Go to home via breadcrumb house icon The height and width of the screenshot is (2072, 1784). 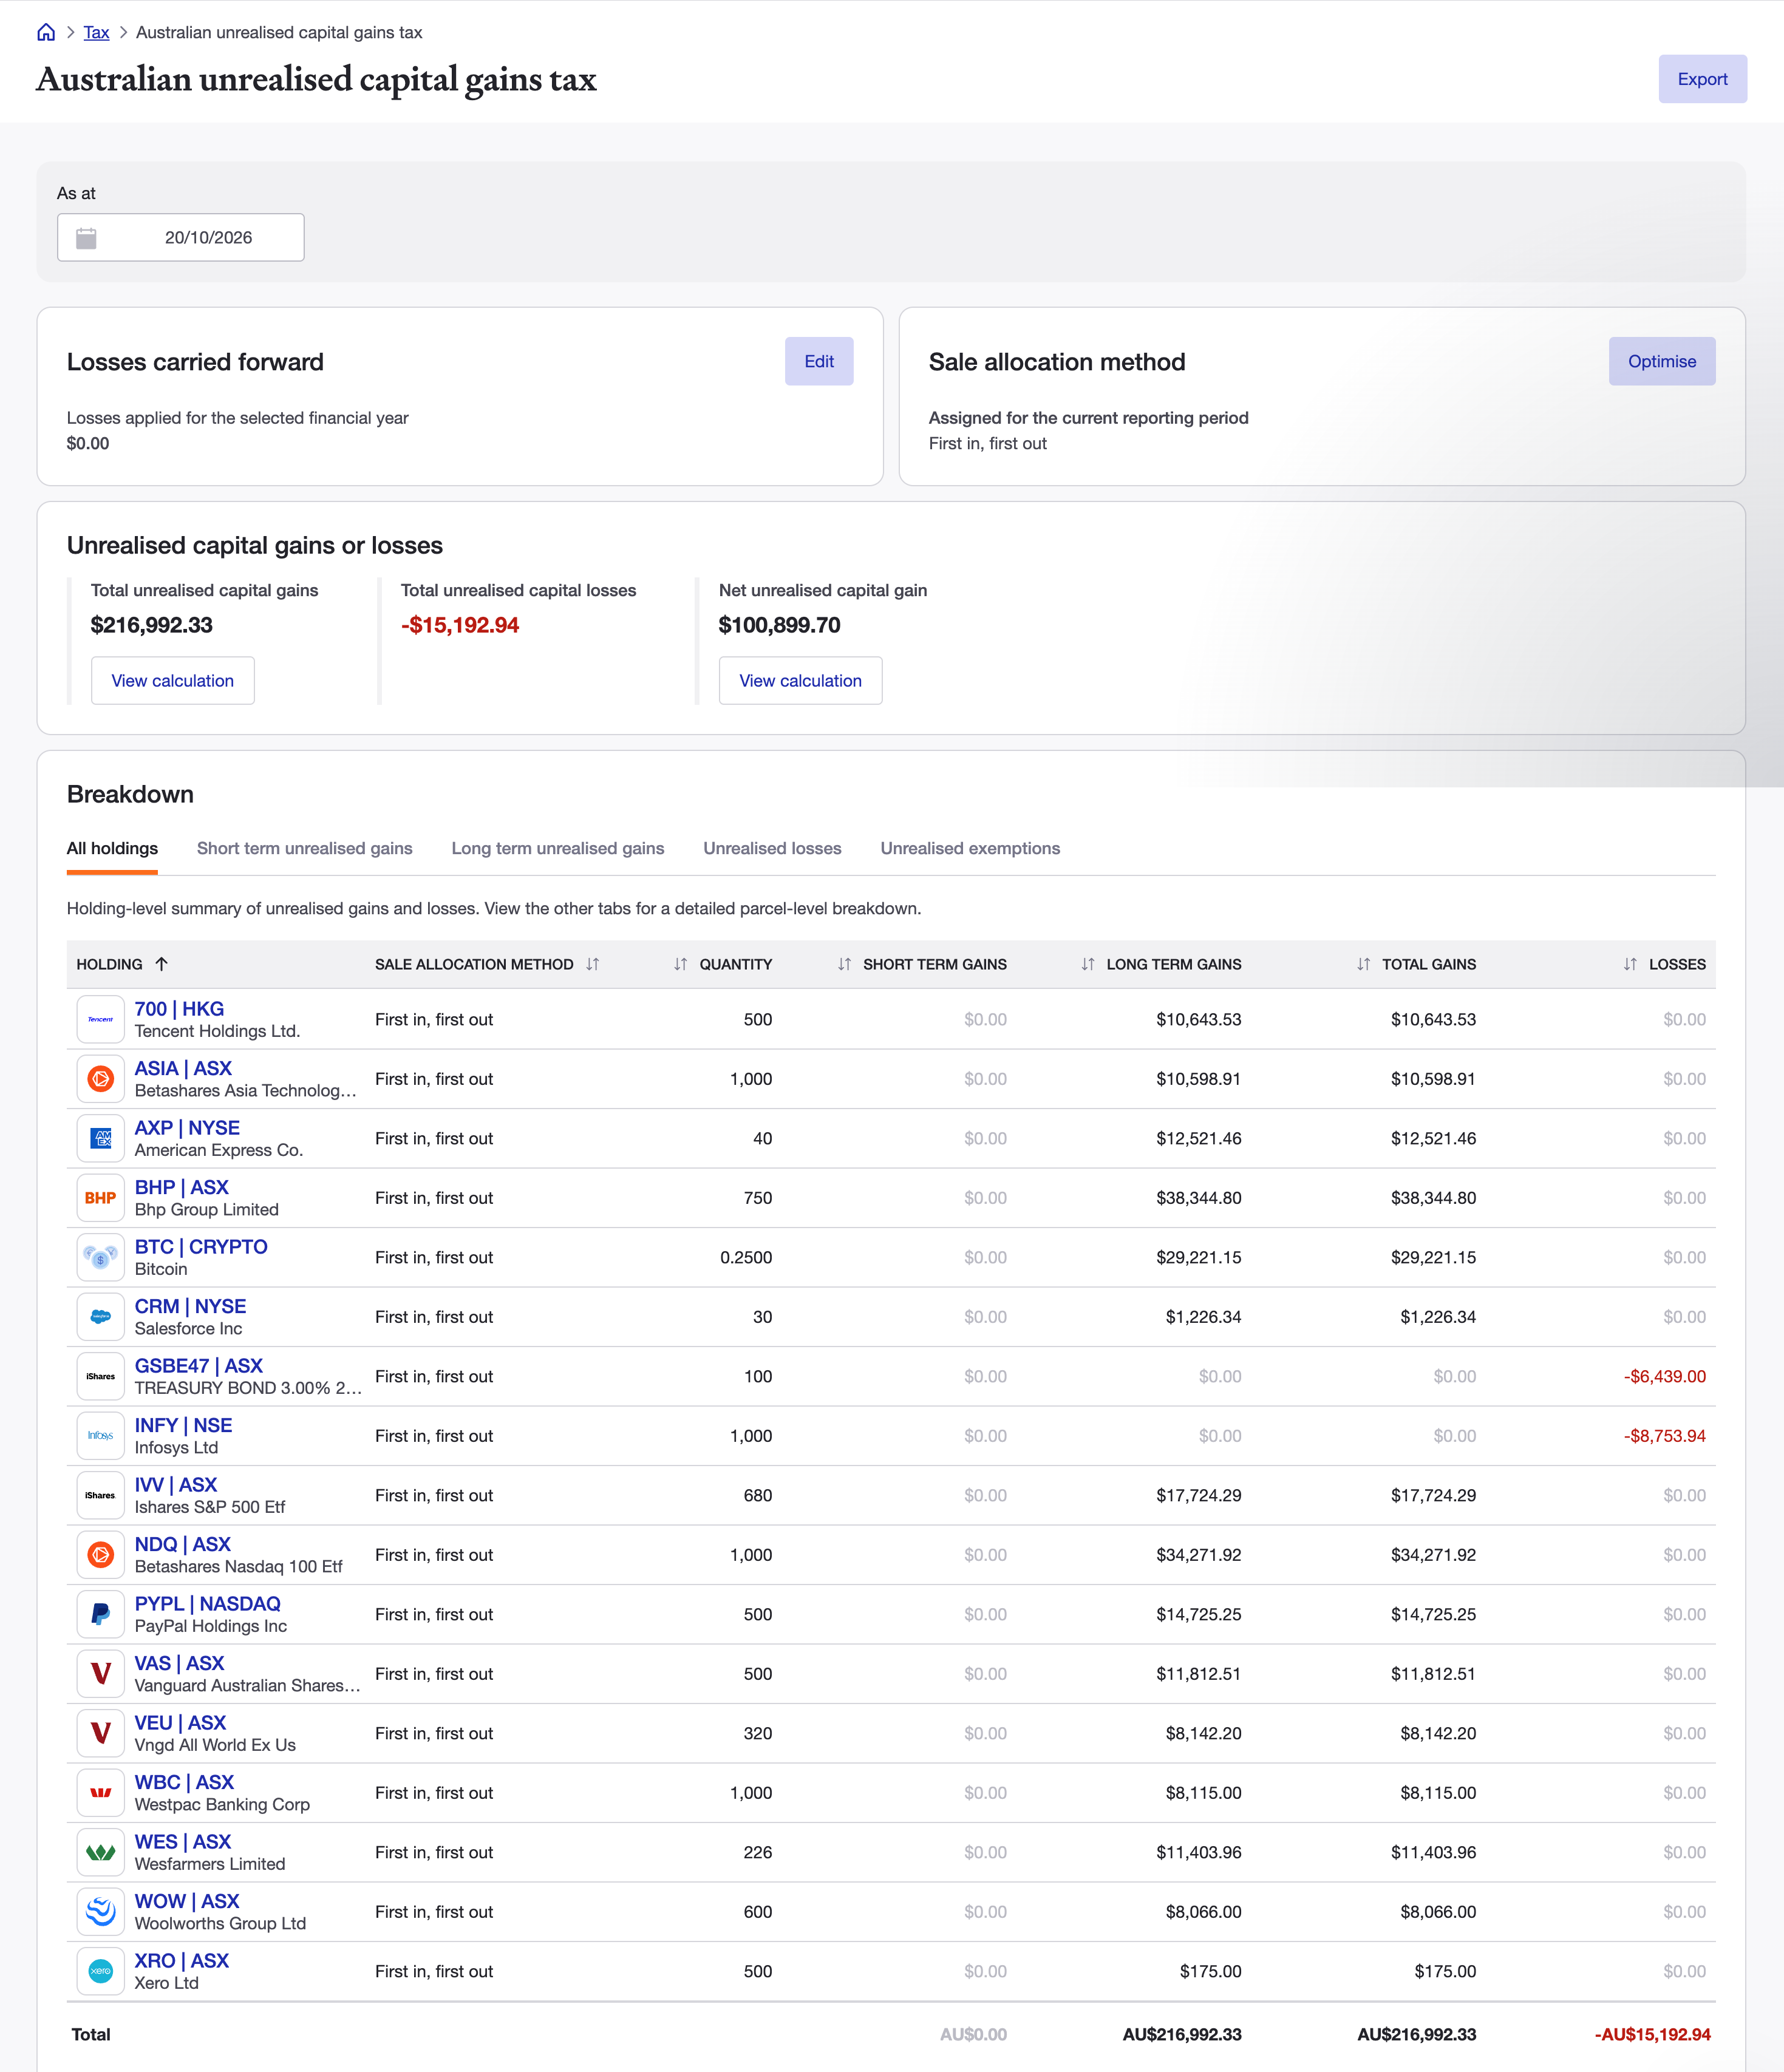[46, 32]
